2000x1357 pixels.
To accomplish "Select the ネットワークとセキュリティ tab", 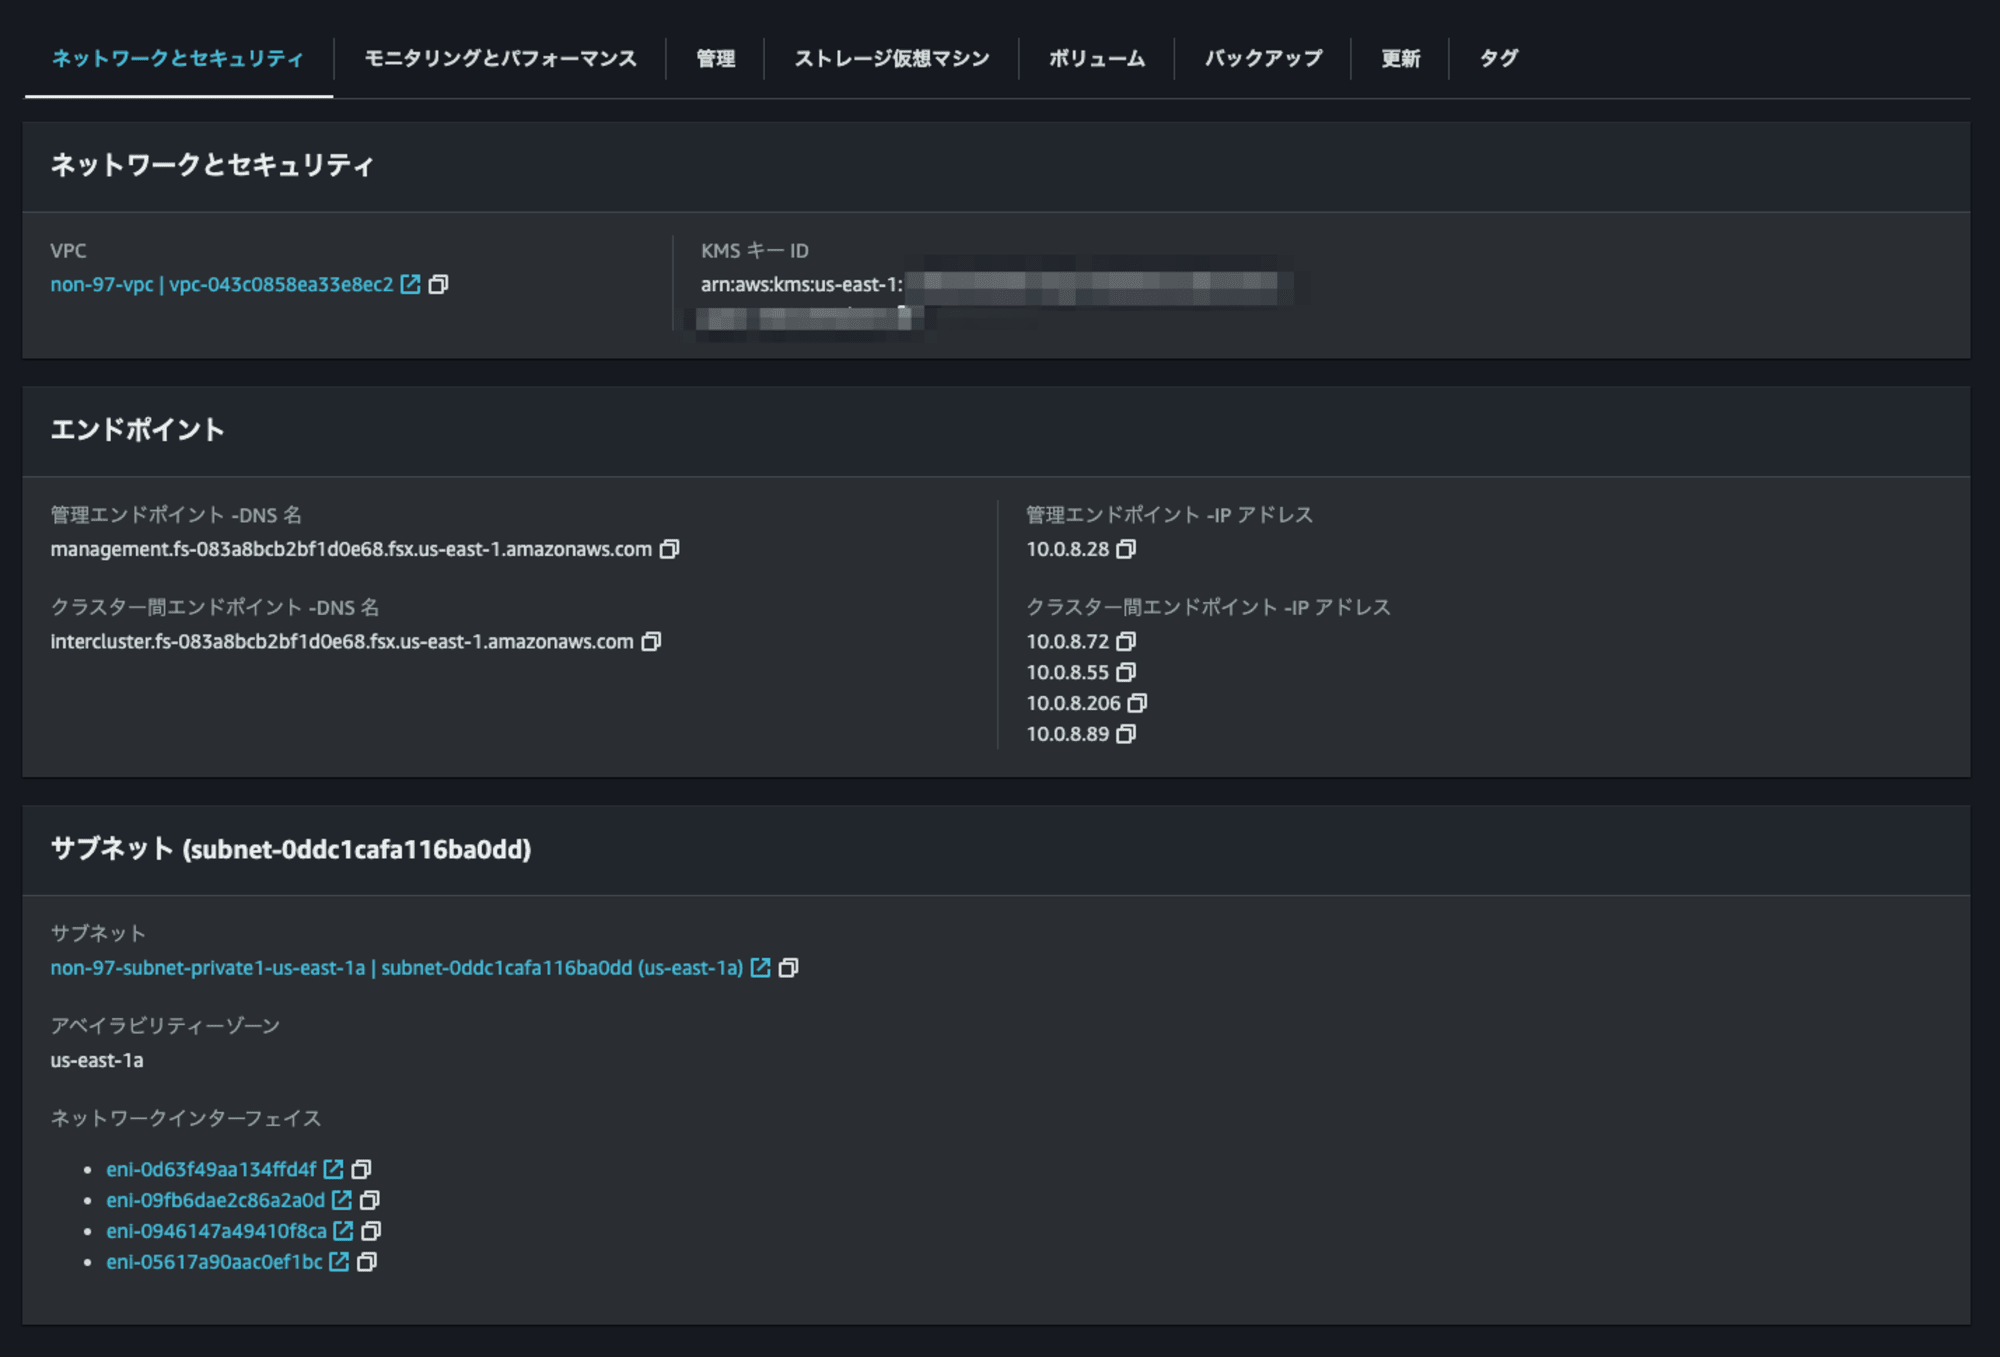I will point(178,59).
